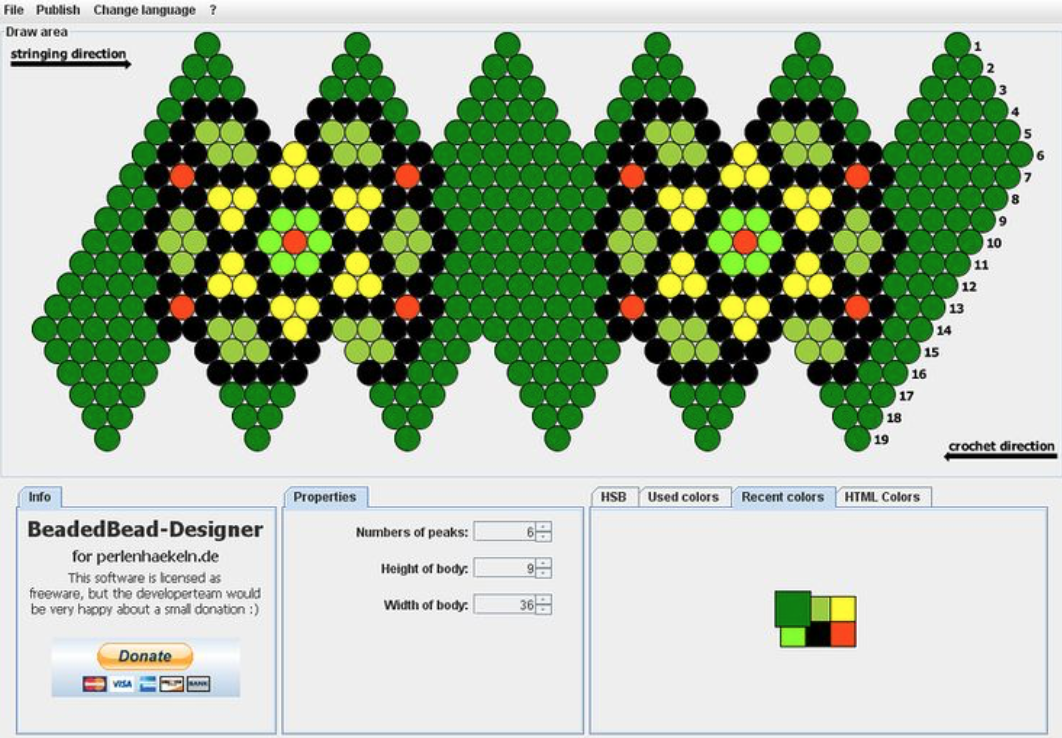Click the row number 10 label
Viewport: 1062px width, 738px height.
tap(994, 243)
